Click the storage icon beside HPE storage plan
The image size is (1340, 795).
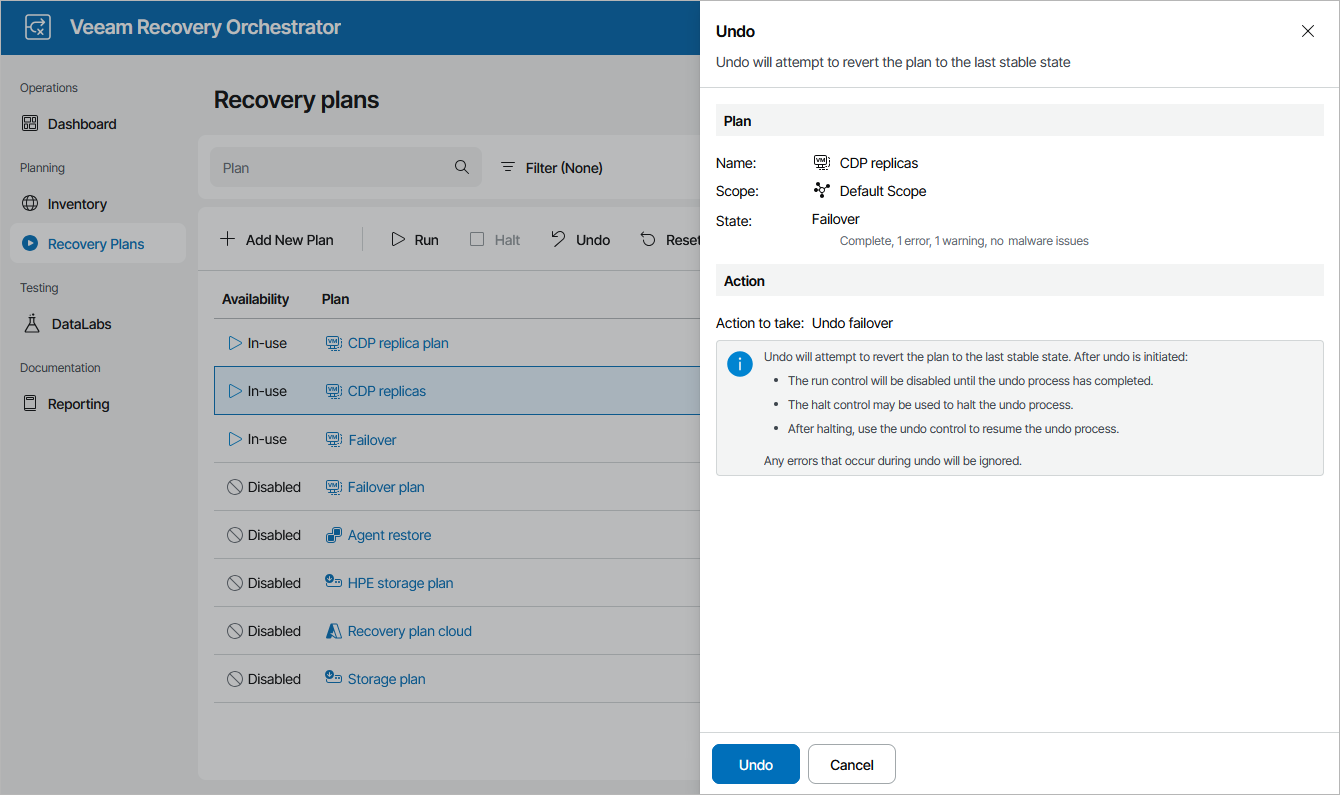tap(331, 582)
